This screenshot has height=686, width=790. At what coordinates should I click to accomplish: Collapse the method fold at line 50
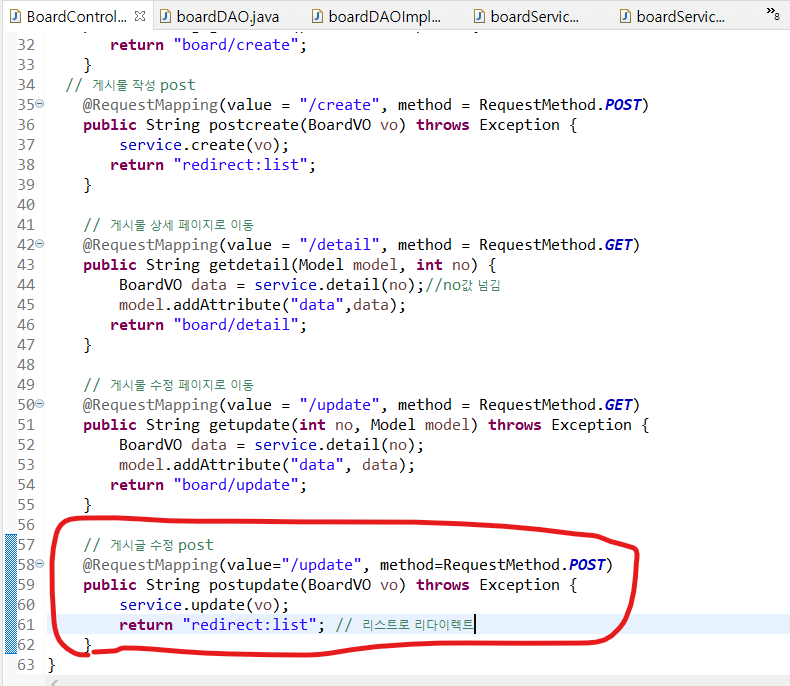pyautogui.click(x=40, y=404)
